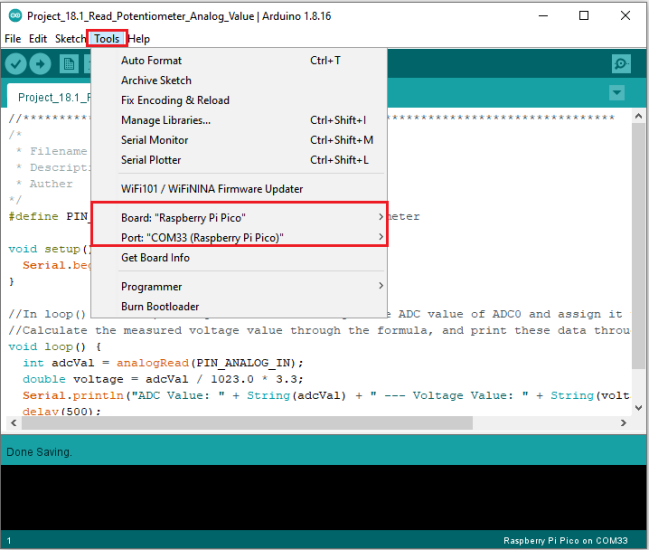Screen dimensions: 650x550
Task: Choose Burn Bootloader
Action: pyautogui.click(x=239, y=306)
